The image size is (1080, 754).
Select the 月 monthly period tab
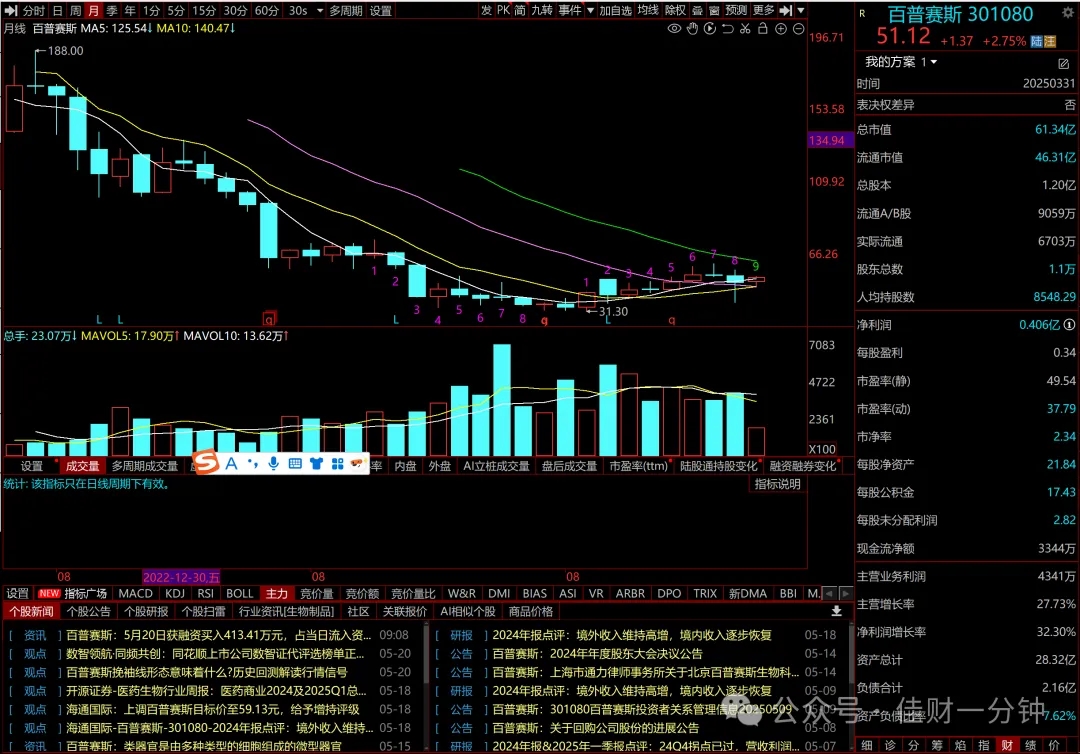click(93, 10)
